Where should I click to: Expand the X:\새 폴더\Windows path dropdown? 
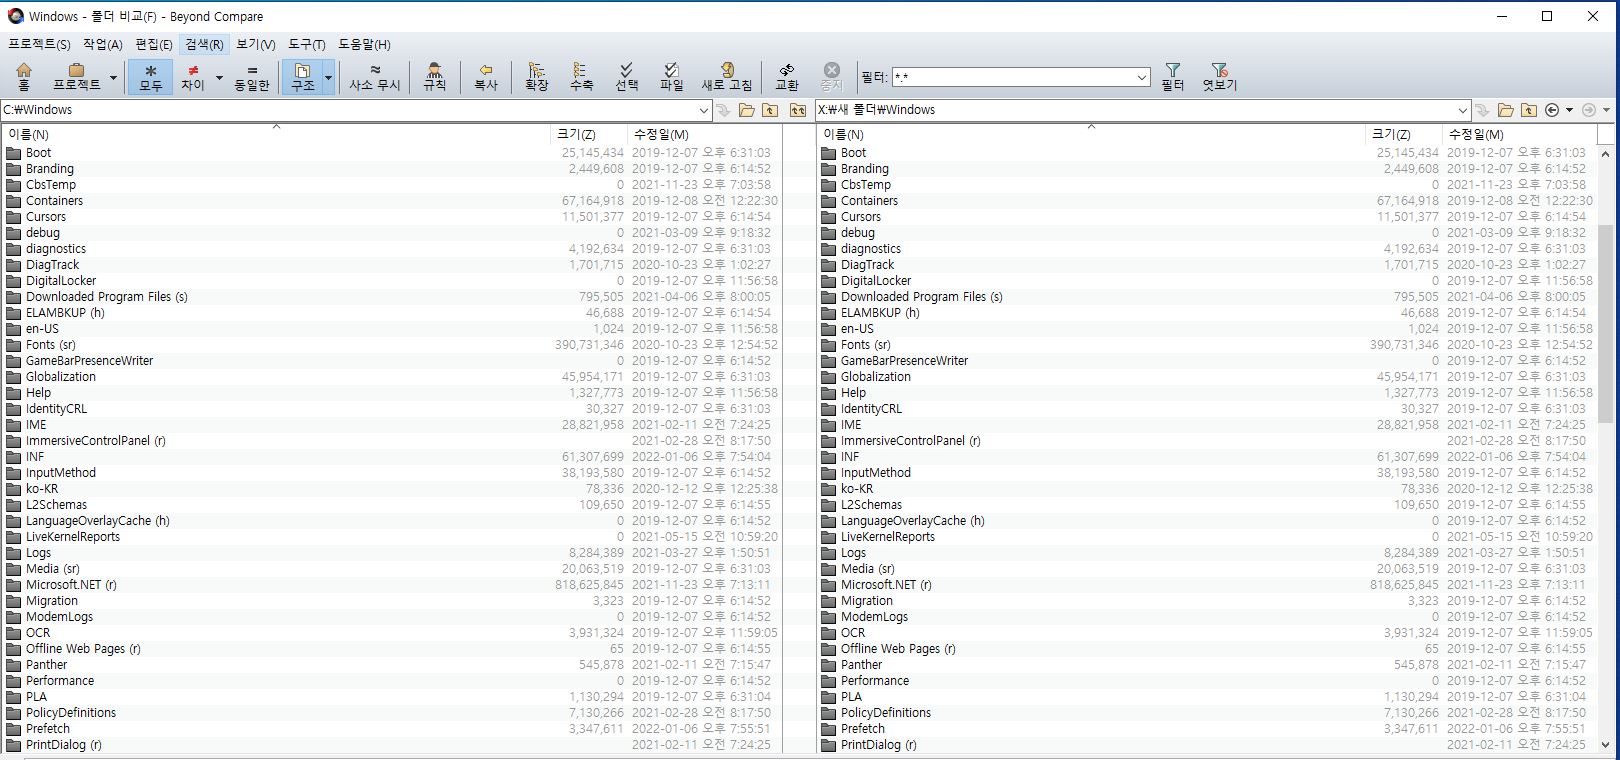tap(1463, 110)
